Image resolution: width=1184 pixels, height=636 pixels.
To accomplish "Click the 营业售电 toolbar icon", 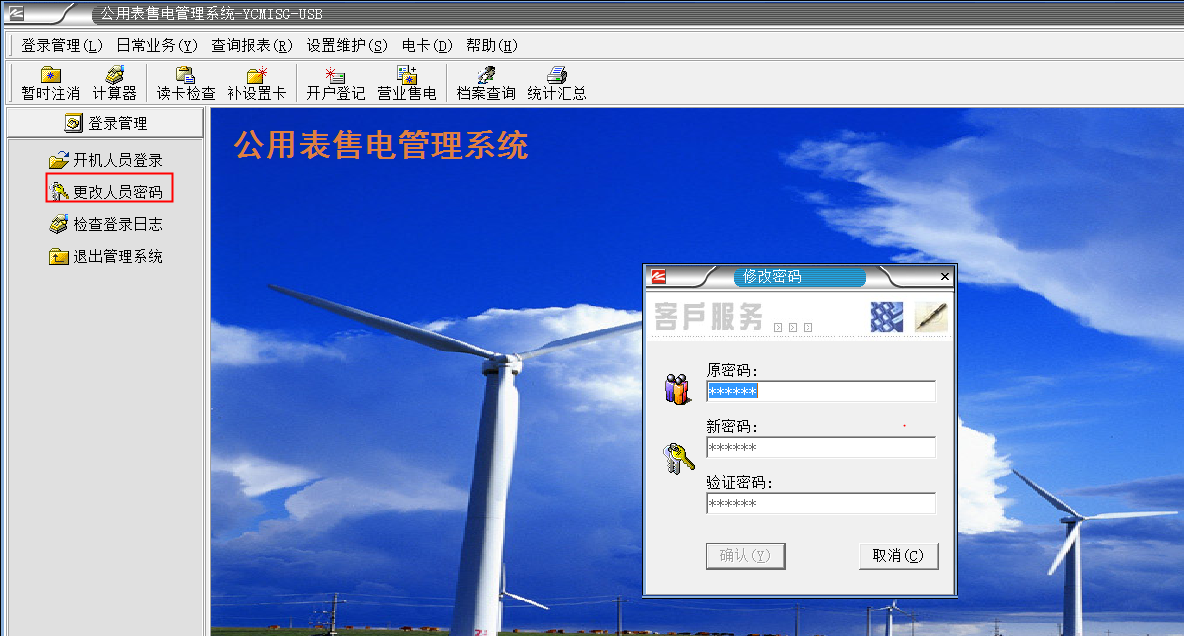I will pyautogui.click(x=406, y=83).
